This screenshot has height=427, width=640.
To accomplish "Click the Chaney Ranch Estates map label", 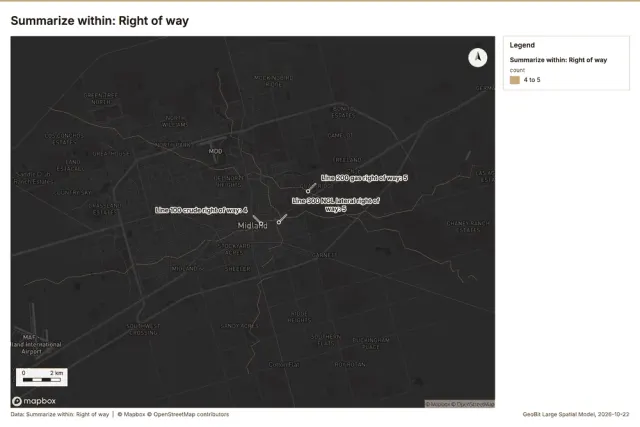I will [468, 227].
